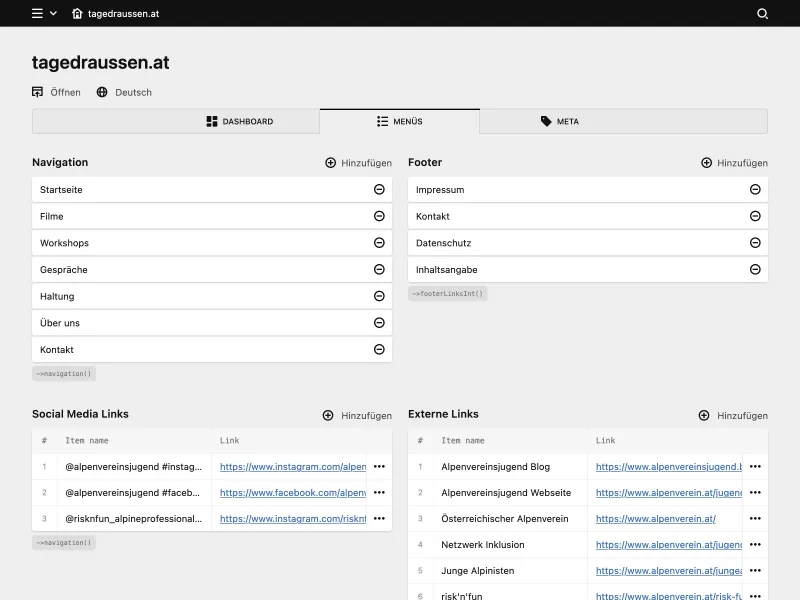Remove "Filme" from the Navigation menu
Viewport: 800px width, 600px height.
coord(378,216)
